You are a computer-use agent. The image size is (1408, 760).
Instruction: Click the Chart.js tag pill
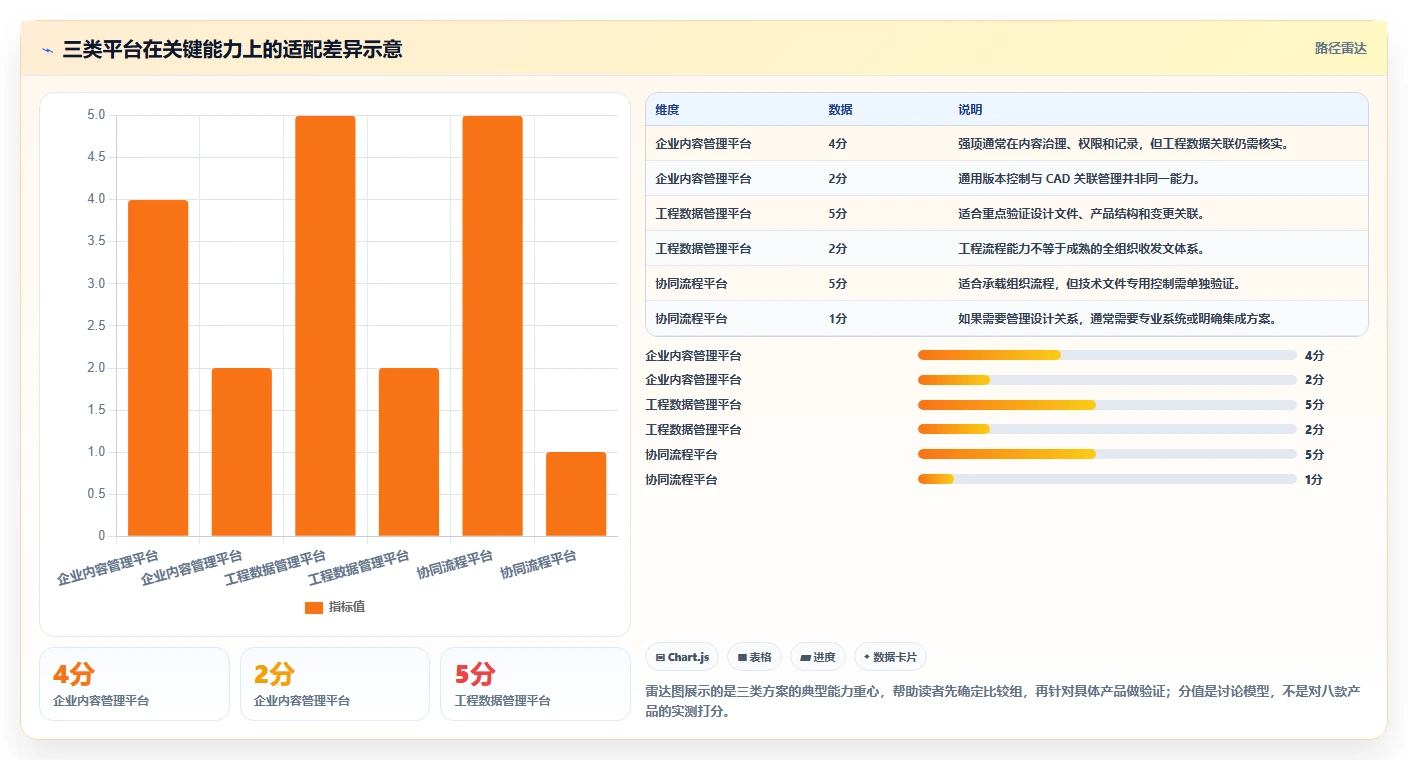pos(682,657)
